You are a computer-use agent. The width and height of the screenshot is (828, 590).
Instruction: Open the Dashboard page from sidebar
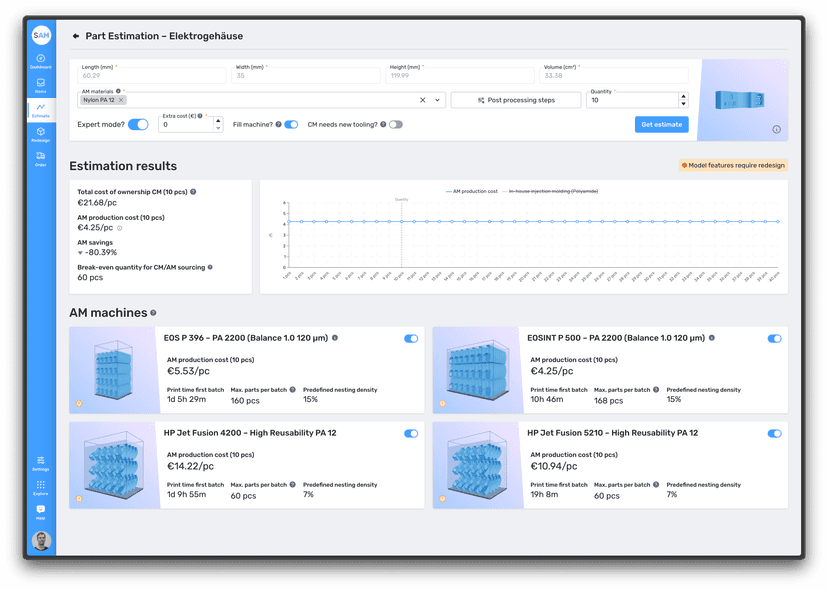click(41, 61)
